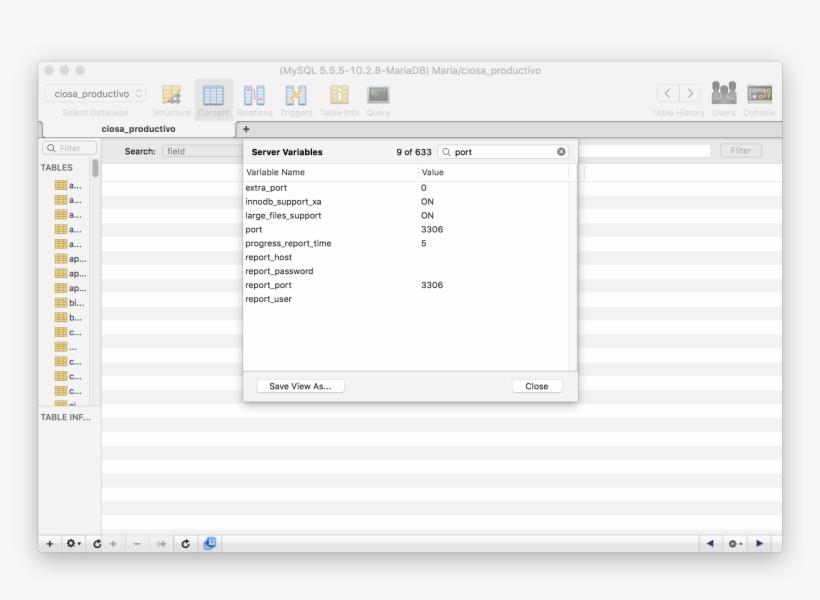Go back in table history
Viewport: 820px width, 600px height.
point(667,93)
